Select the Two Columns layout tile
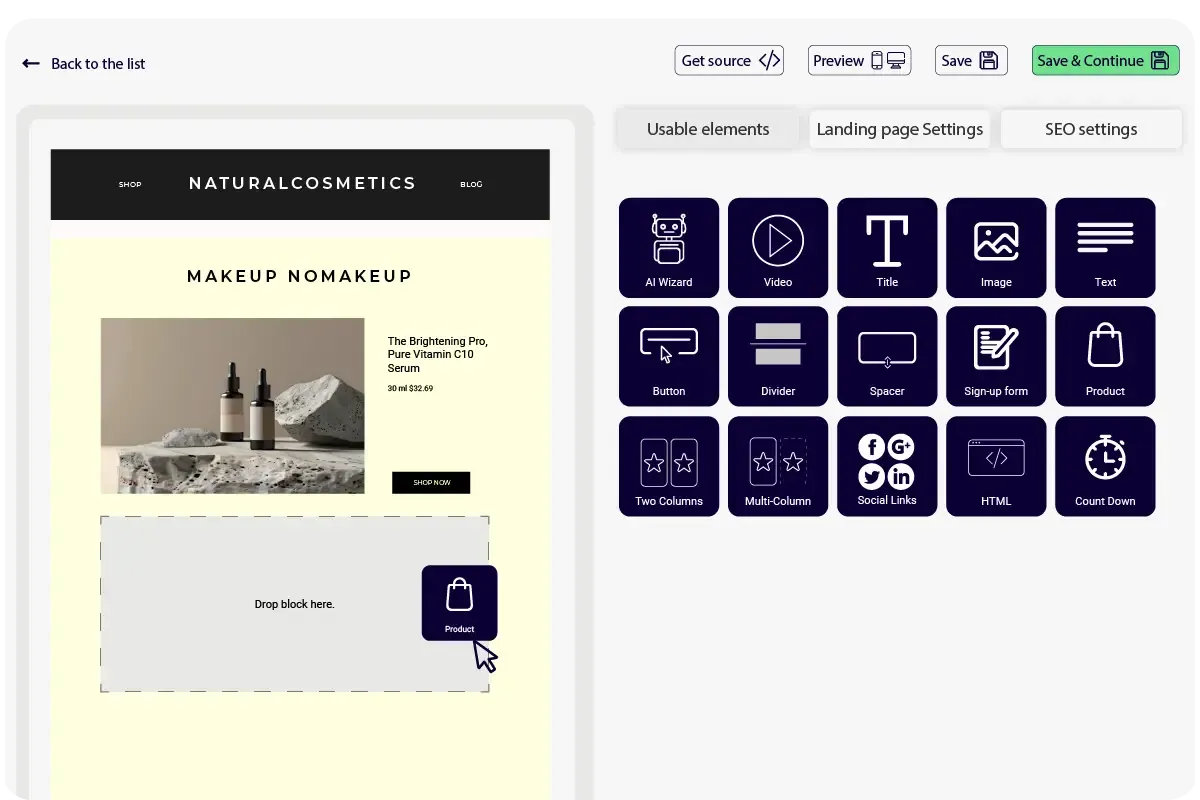 669,466
